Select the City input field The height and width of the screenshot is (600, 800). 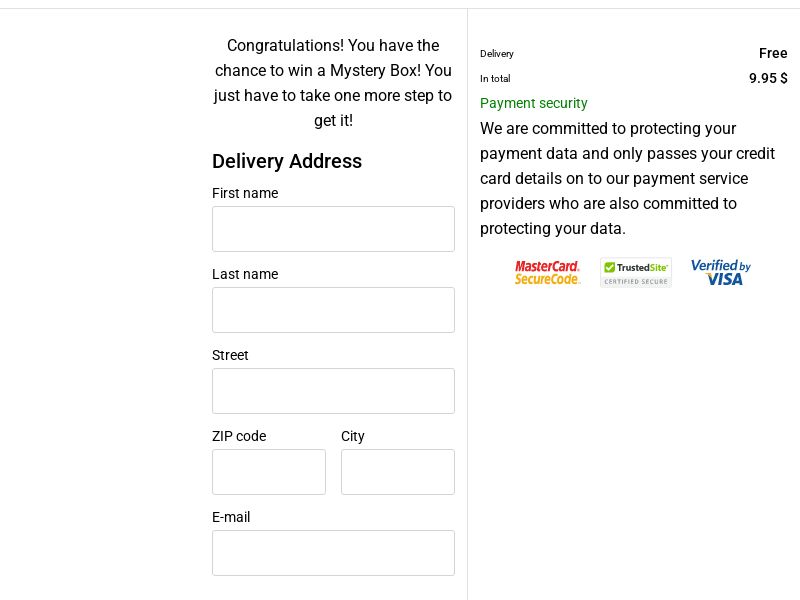[x=398, y=472]
